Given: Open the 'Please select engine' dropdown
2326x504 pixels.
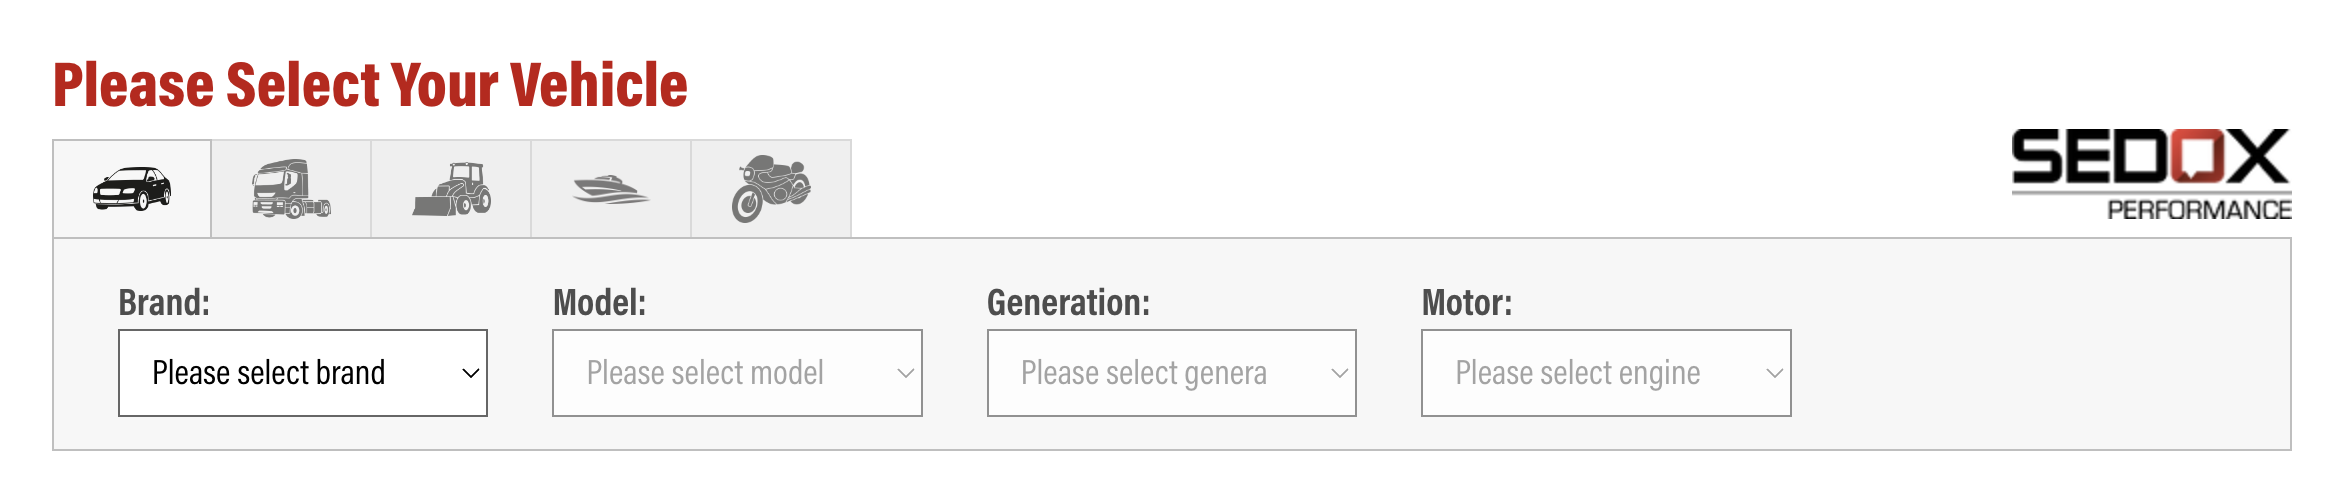Looking at the screenshot, I should (1605, 373).
